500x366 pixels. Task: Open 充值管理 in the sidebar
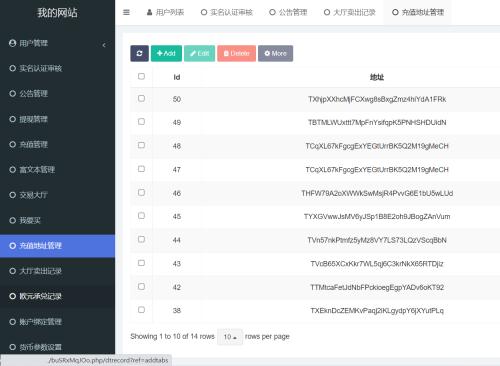pyautogui.click(x=57, y=144)
